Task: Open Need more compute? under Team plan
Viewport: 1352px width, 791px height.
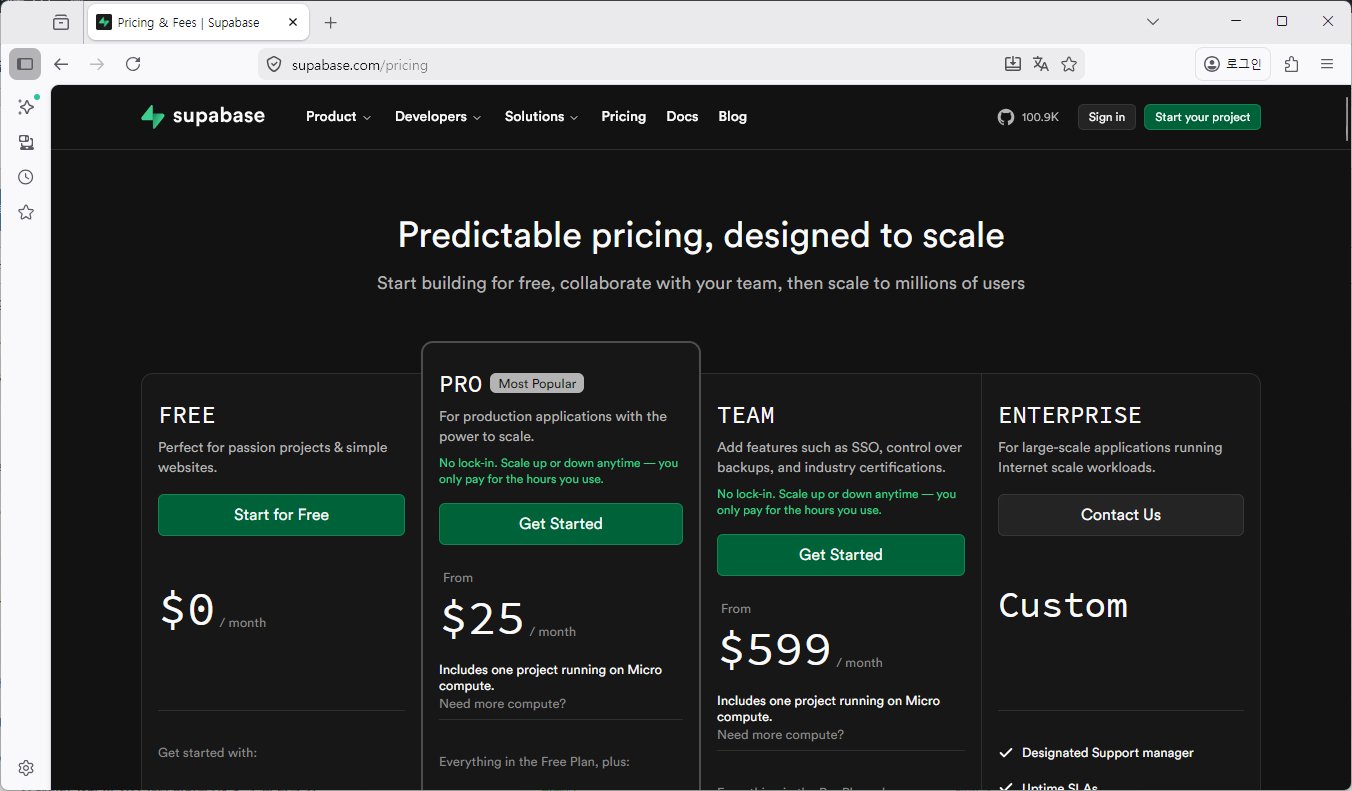Action: click(780, 734)
